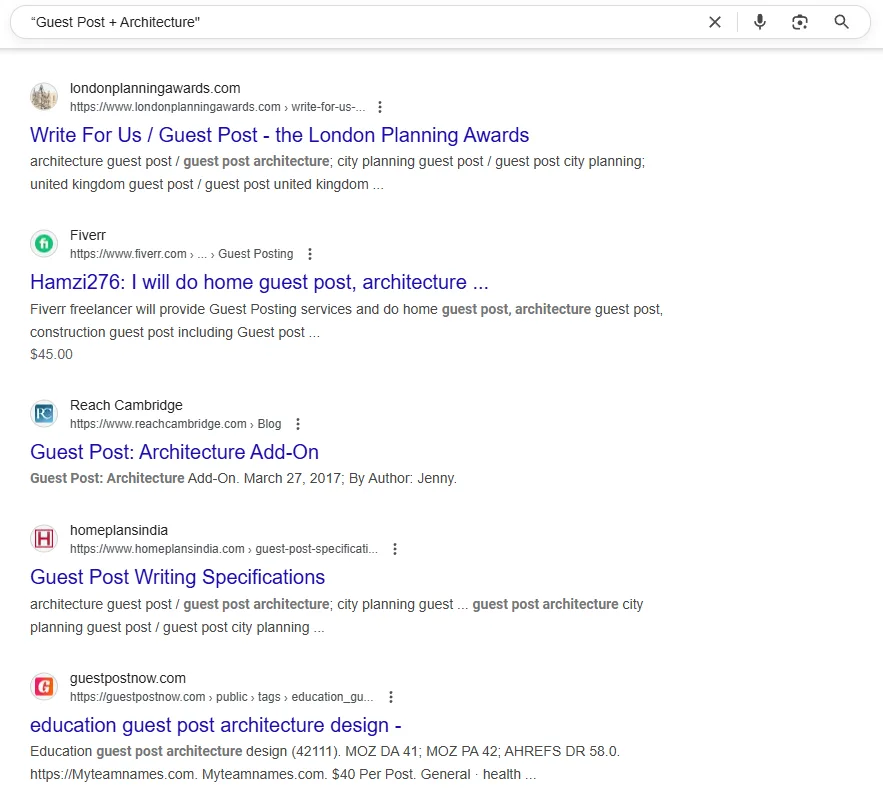Select the Blog breadcrumb under Reach Cambridge
Screen dimensions: 883x800
tap(269, 424)
